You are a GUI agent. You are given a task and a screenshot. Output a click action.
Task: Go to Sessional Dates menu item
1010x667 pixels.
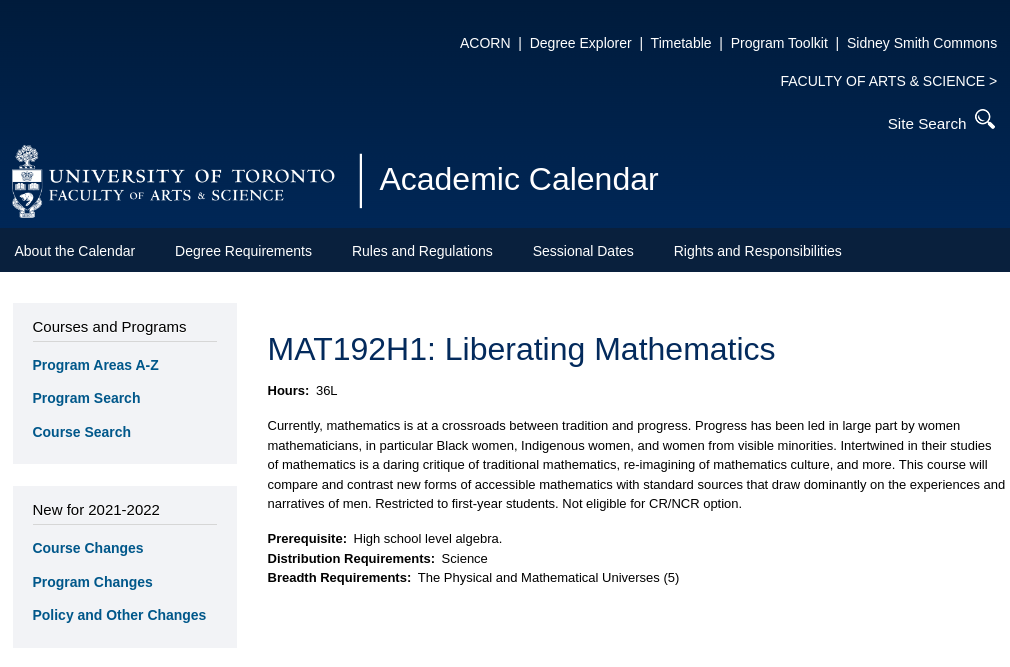click(583, 251)
